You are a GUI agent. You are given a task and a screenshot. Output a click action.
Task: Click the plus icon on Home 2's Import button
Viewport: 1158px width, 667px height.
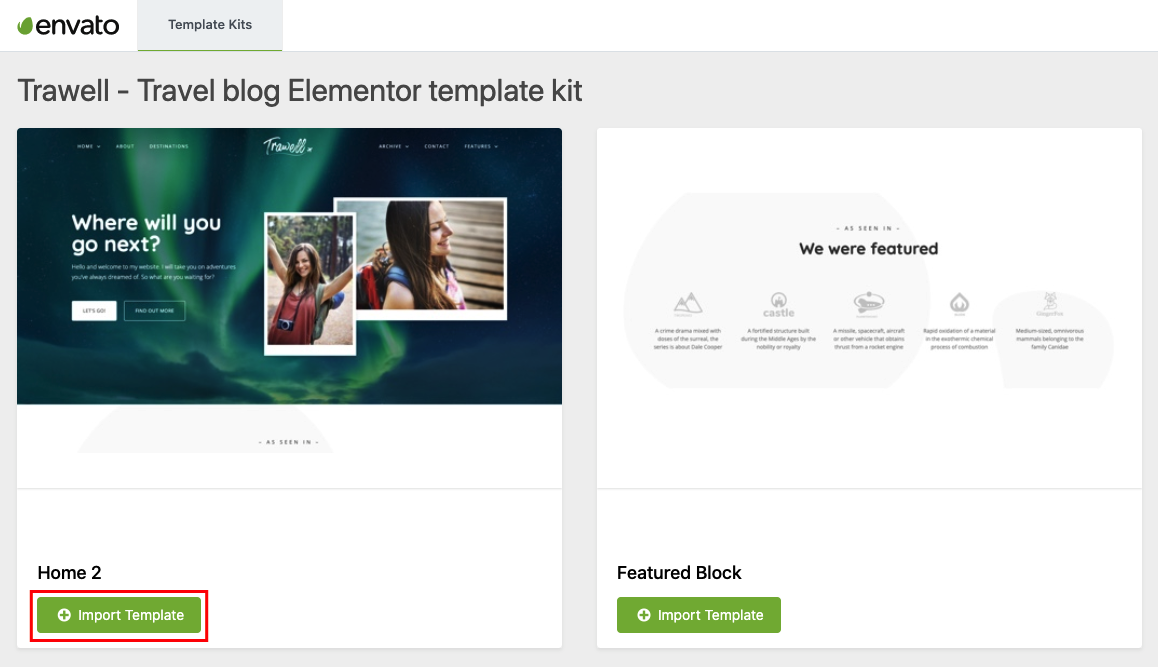pyautogui.click(x=63, y=615)
